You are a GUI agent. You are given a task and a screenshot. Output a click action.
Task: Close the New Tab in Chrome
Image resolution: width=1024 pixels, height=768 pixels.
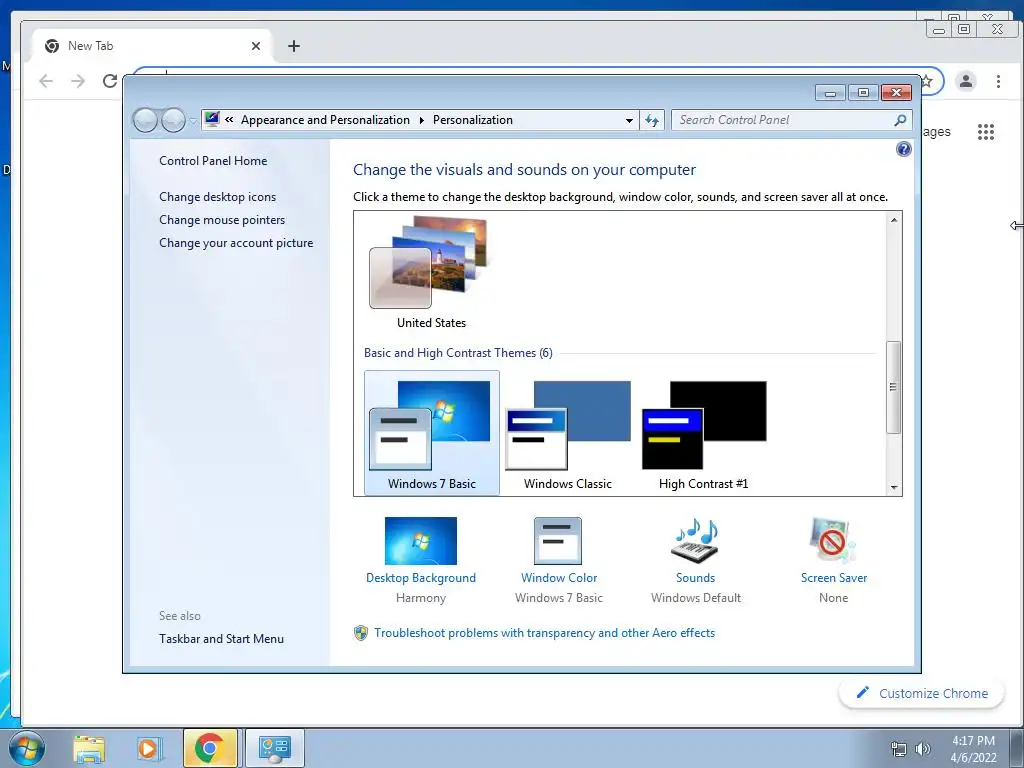coord(256,46)
